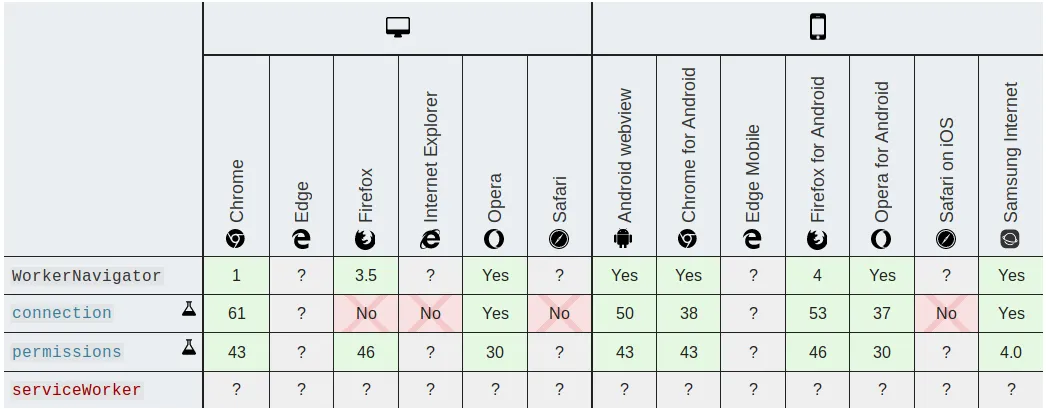Click the desktop Opera browser logo icon
This screenshot has width=1046, height=409.
pos(494,239)
